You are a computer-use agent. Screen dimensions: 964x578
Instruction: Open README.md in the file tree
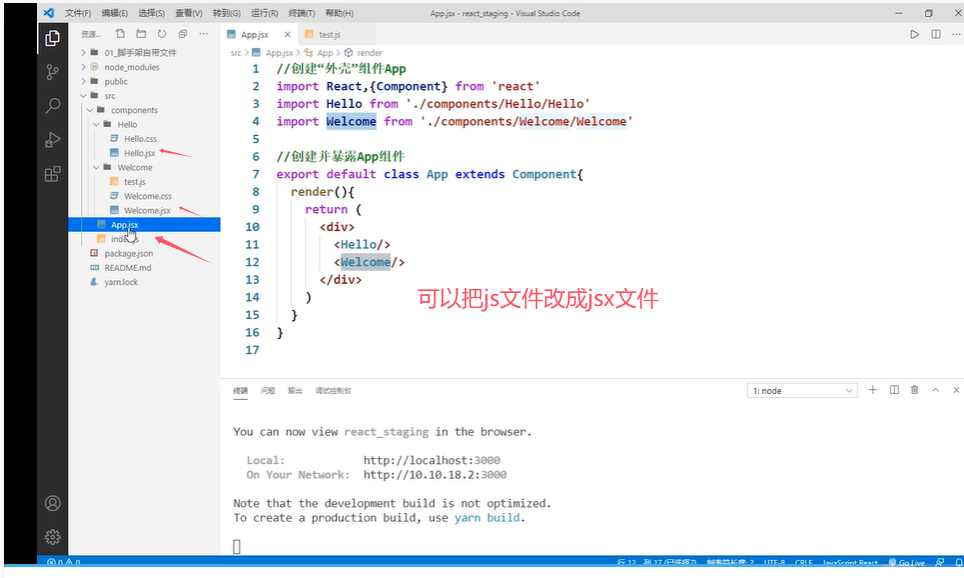tap(127, 267)
